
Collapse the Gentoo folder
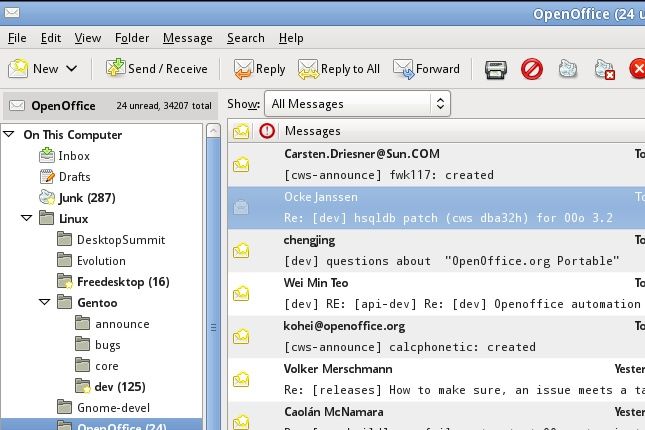[x=44, y=302]
